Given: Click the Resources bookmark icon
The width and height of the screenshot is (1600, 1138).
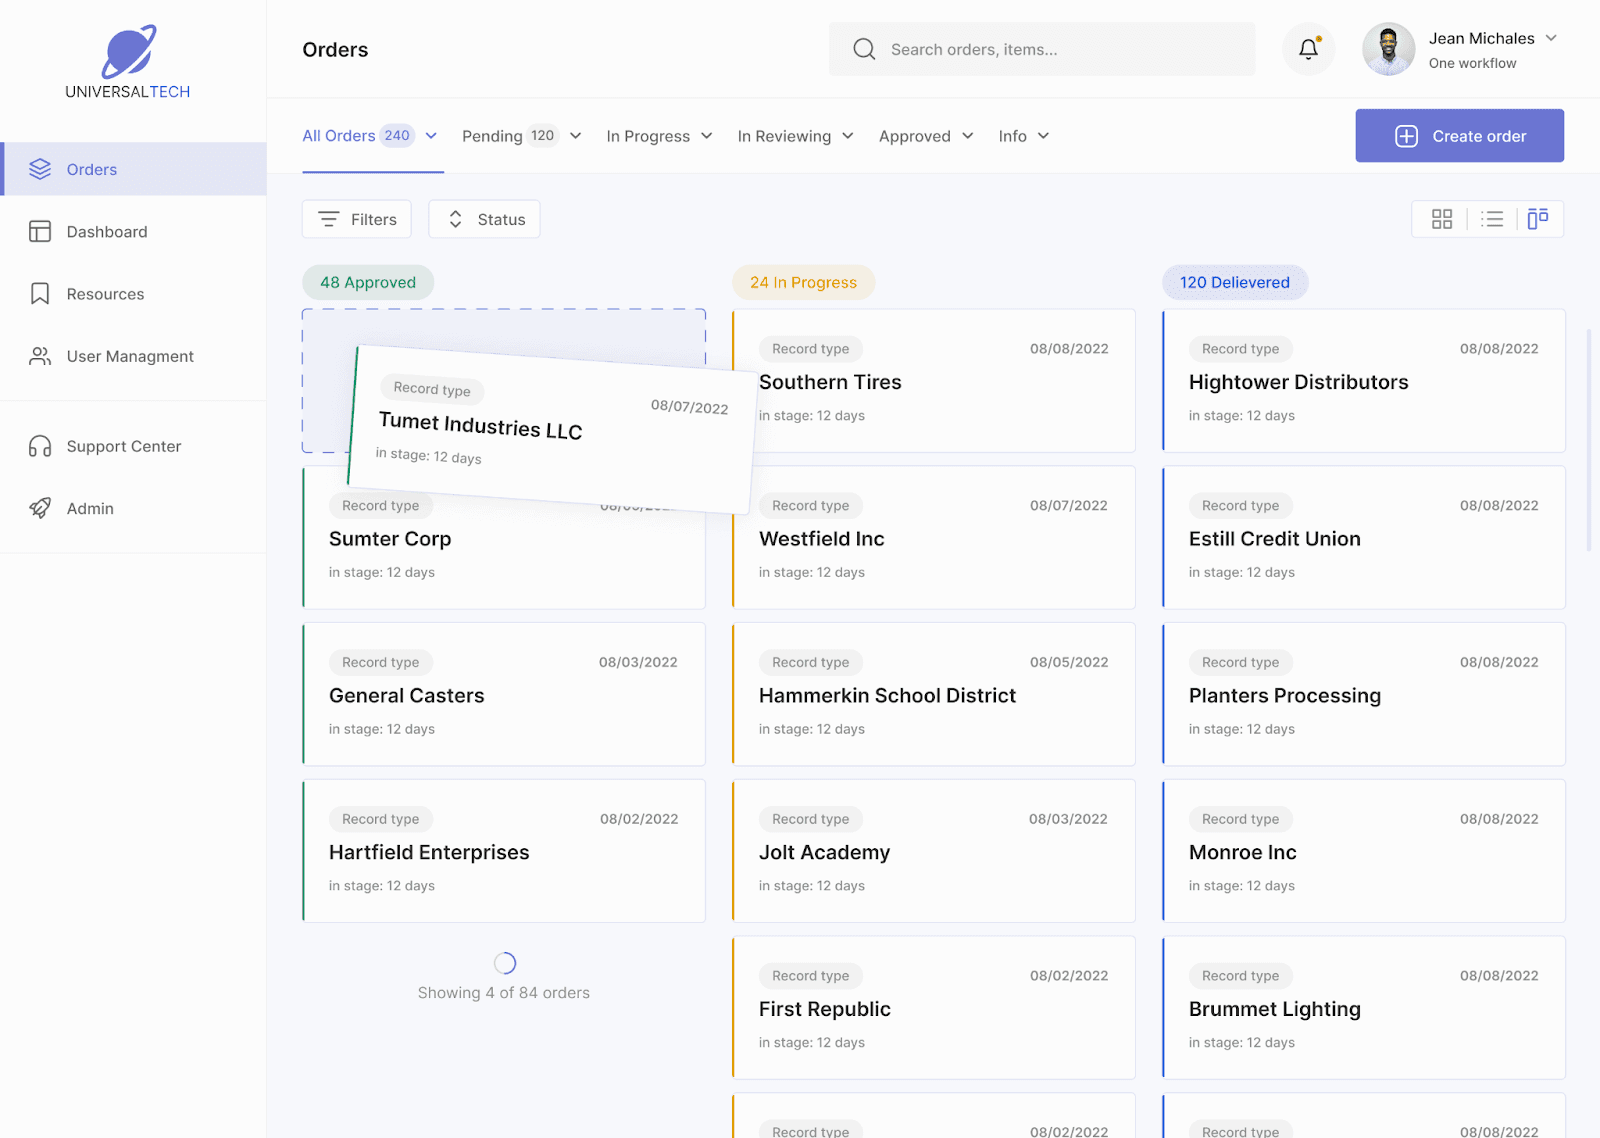Looking at the screenshot, I should 40,294.
